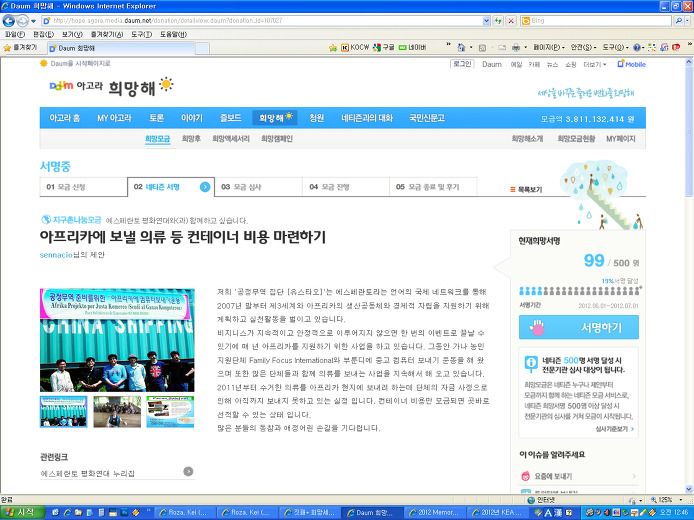Open the 구글 favorites bar link

(384, 47)
